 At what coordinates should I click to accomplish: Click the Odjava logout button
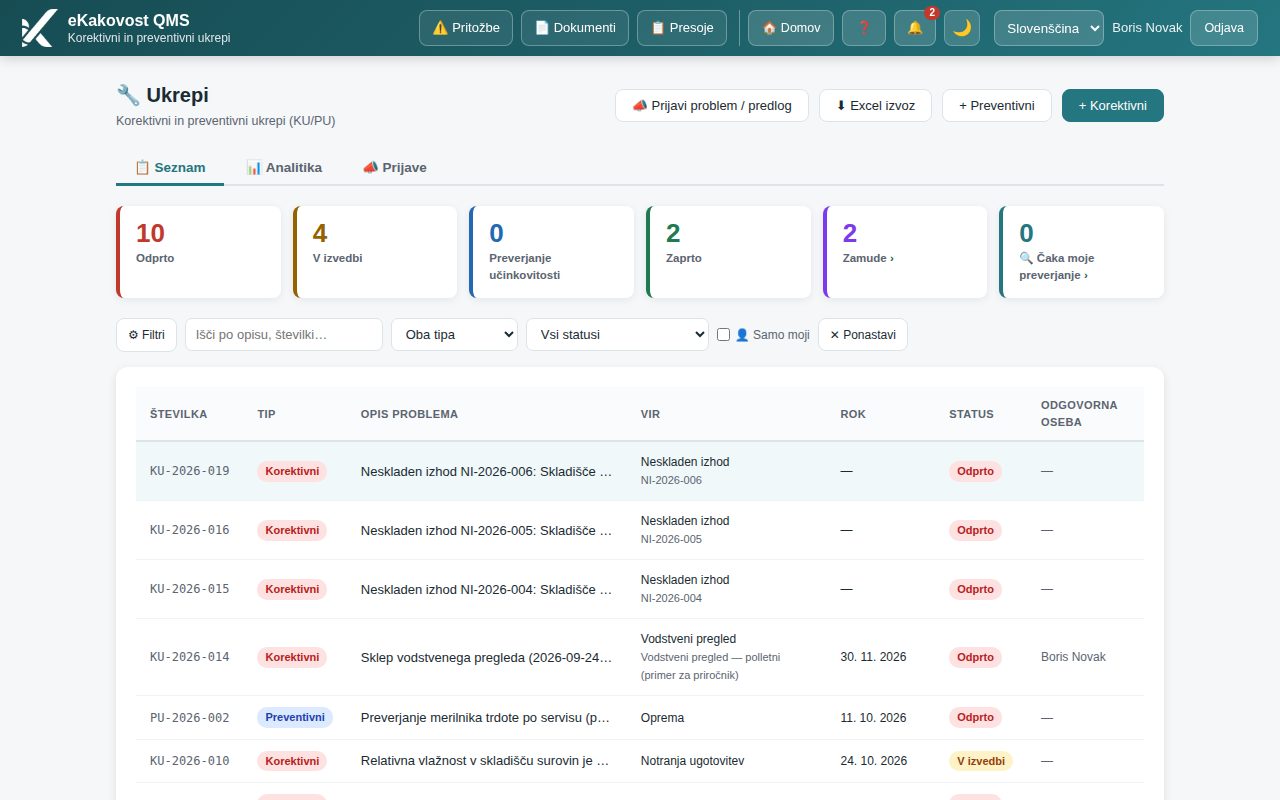click(x=1224, y=28)
